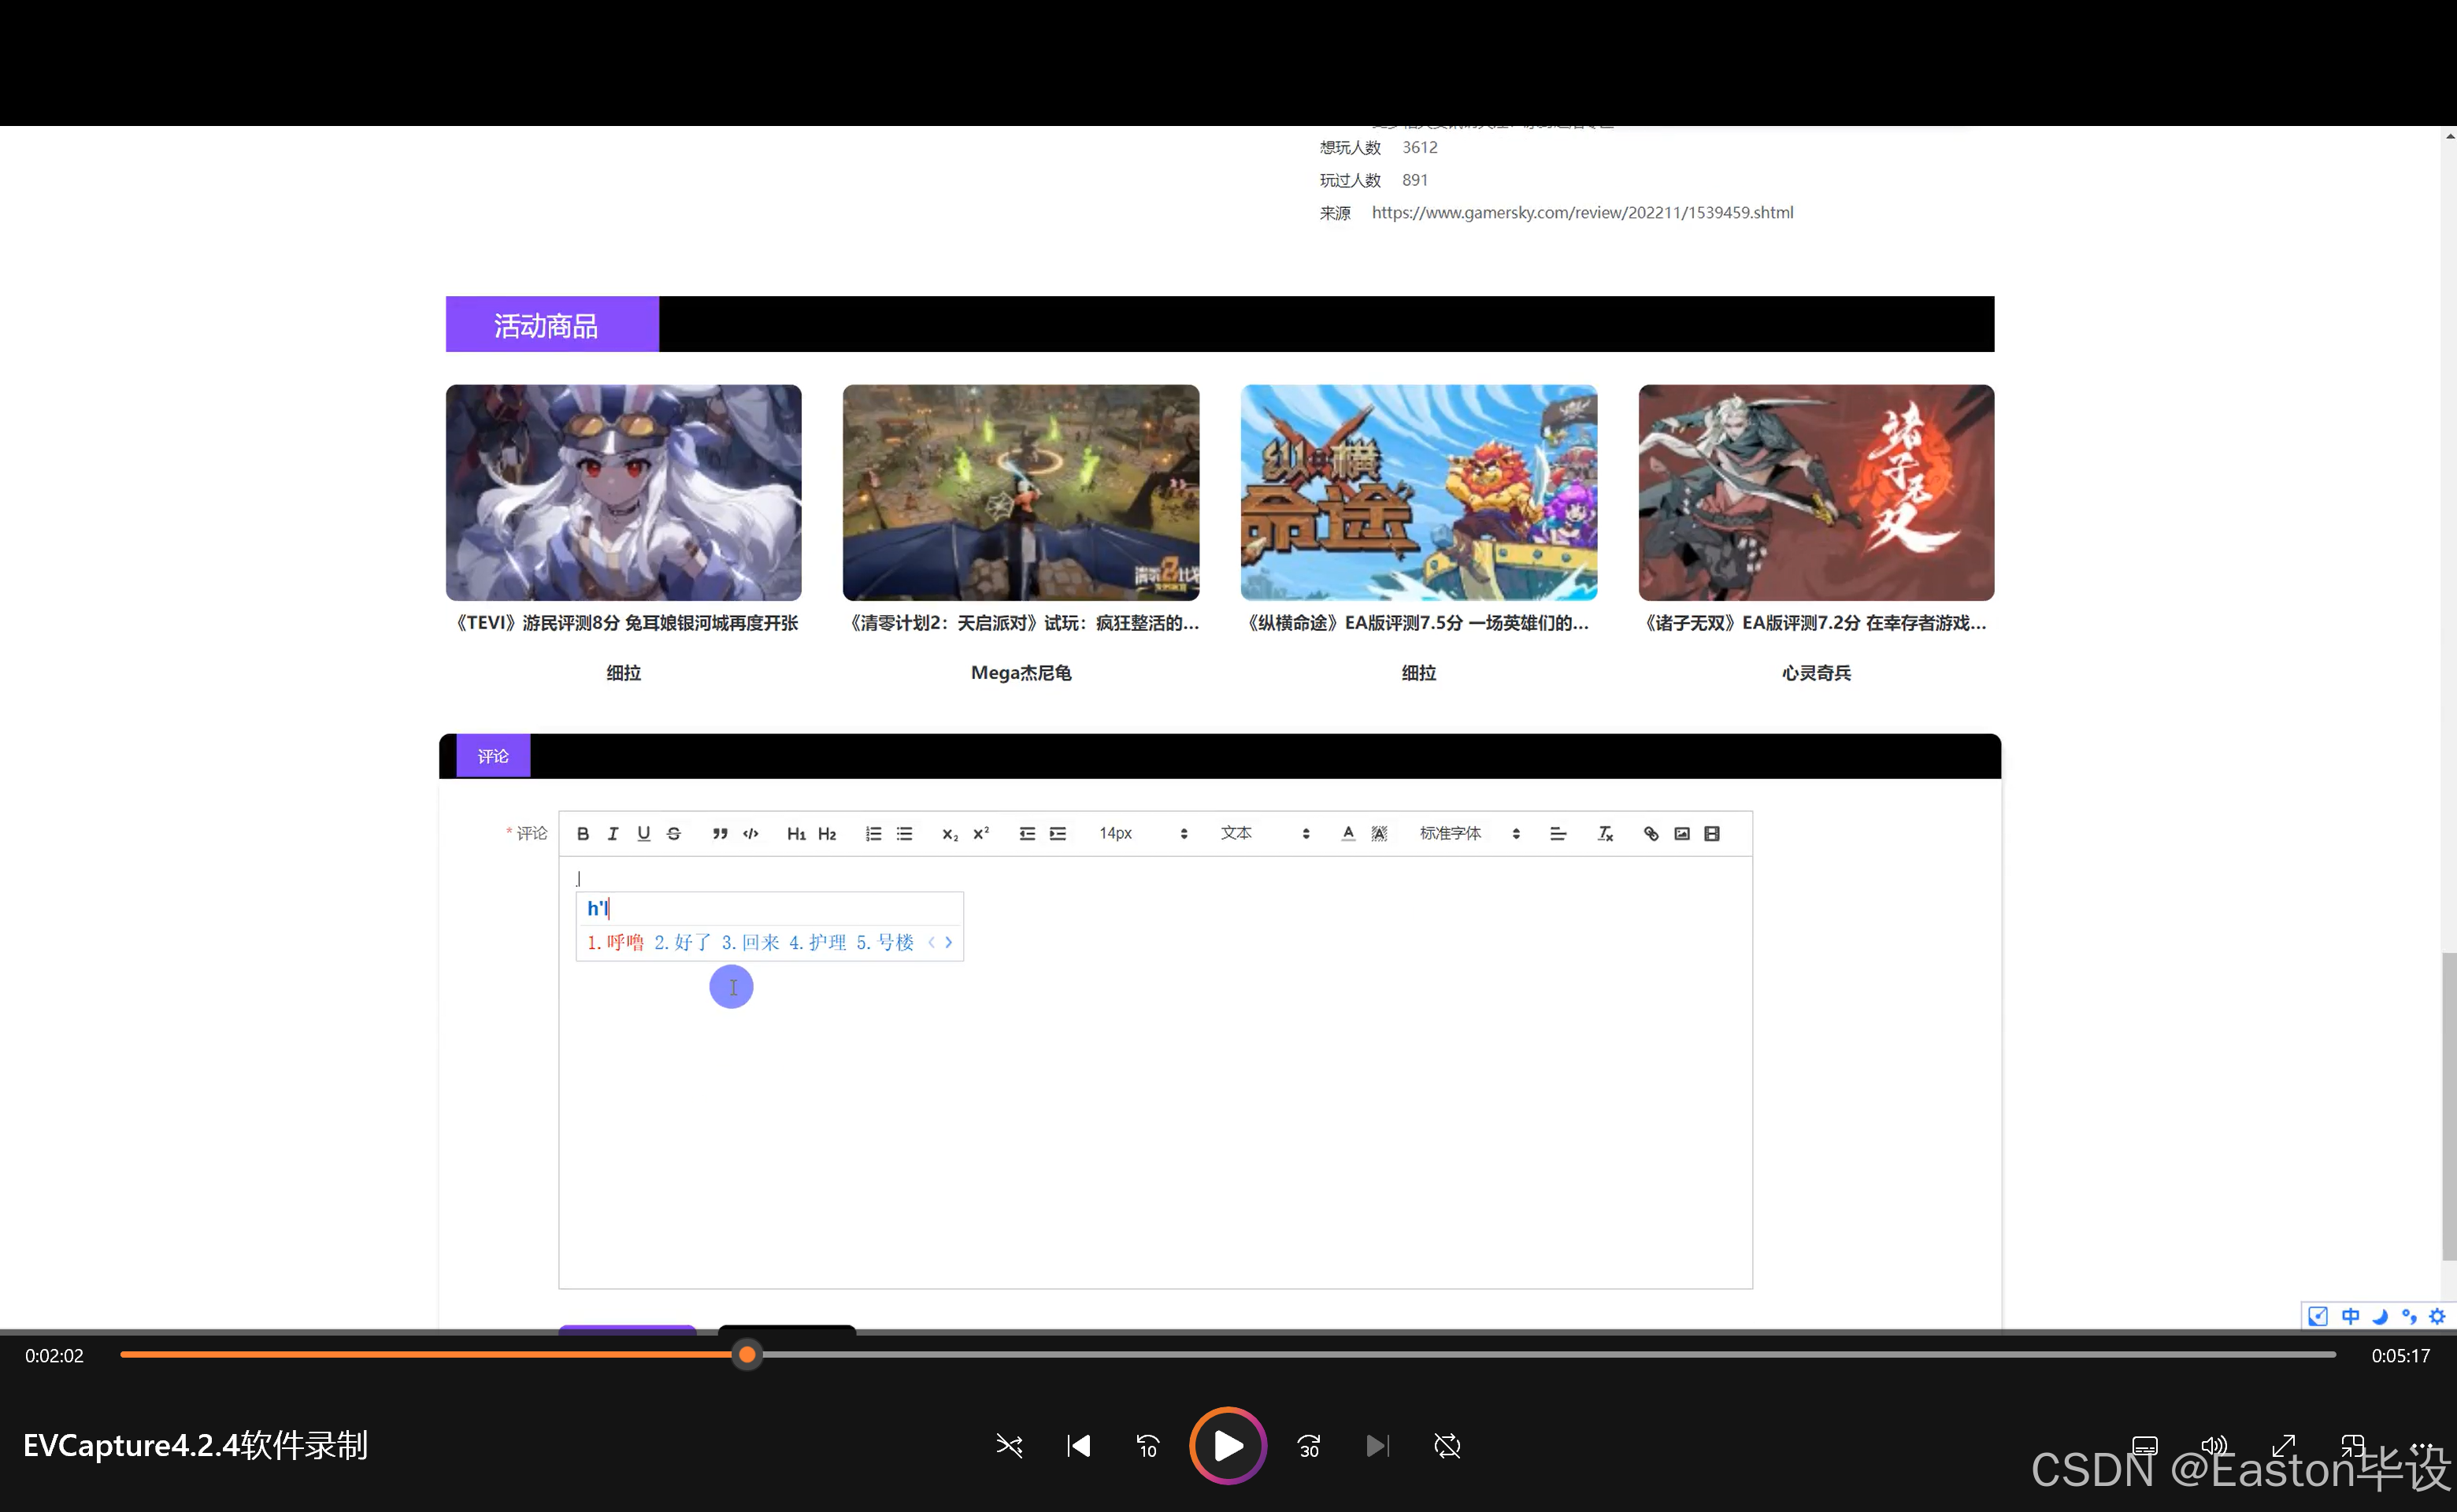This screenshot has width=2457, height=1512.
Task: Open the text alignment dropdown
Action: point(1558,833)
